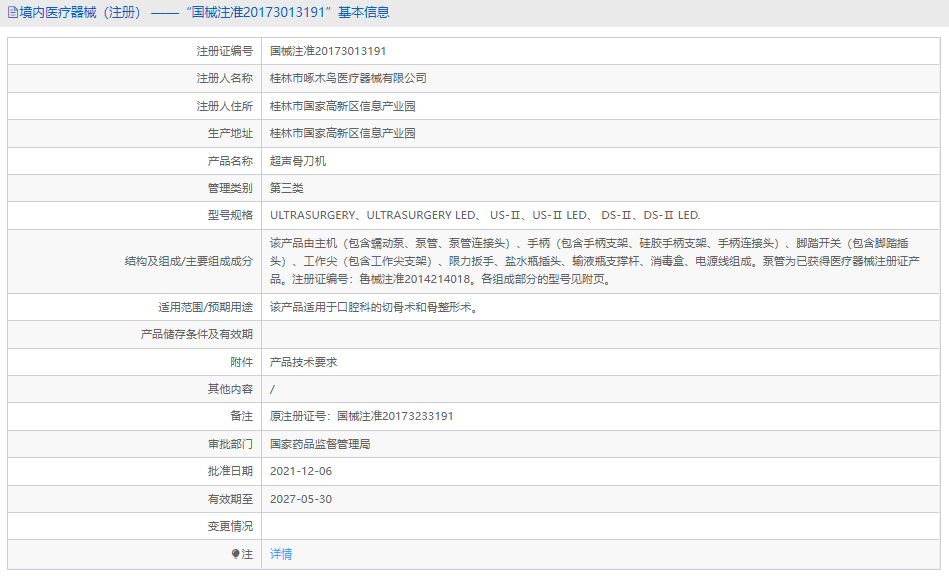This screenshot has width=949, height=578.
Task: Select the 管理类别 value 第三类
Action: click(284, 187)
